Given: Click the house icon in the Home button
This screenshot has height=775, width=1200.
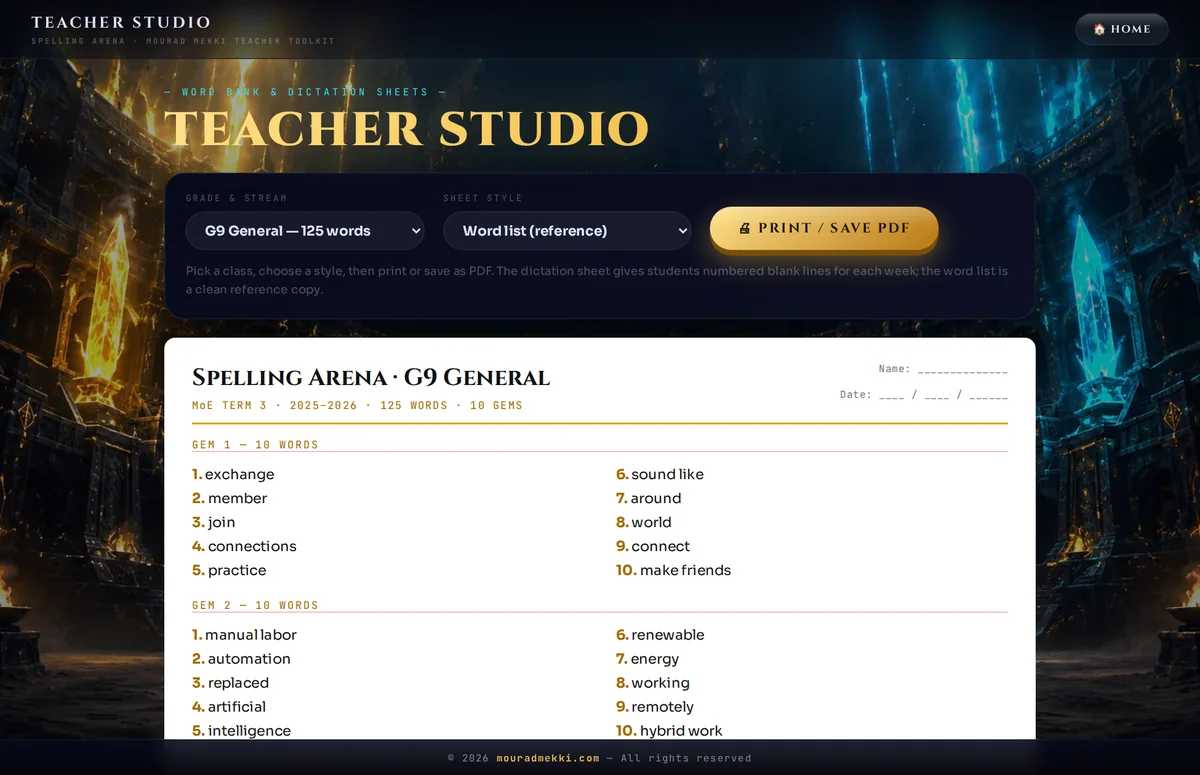Looking at the screenshot, I should click(1099, 29).
